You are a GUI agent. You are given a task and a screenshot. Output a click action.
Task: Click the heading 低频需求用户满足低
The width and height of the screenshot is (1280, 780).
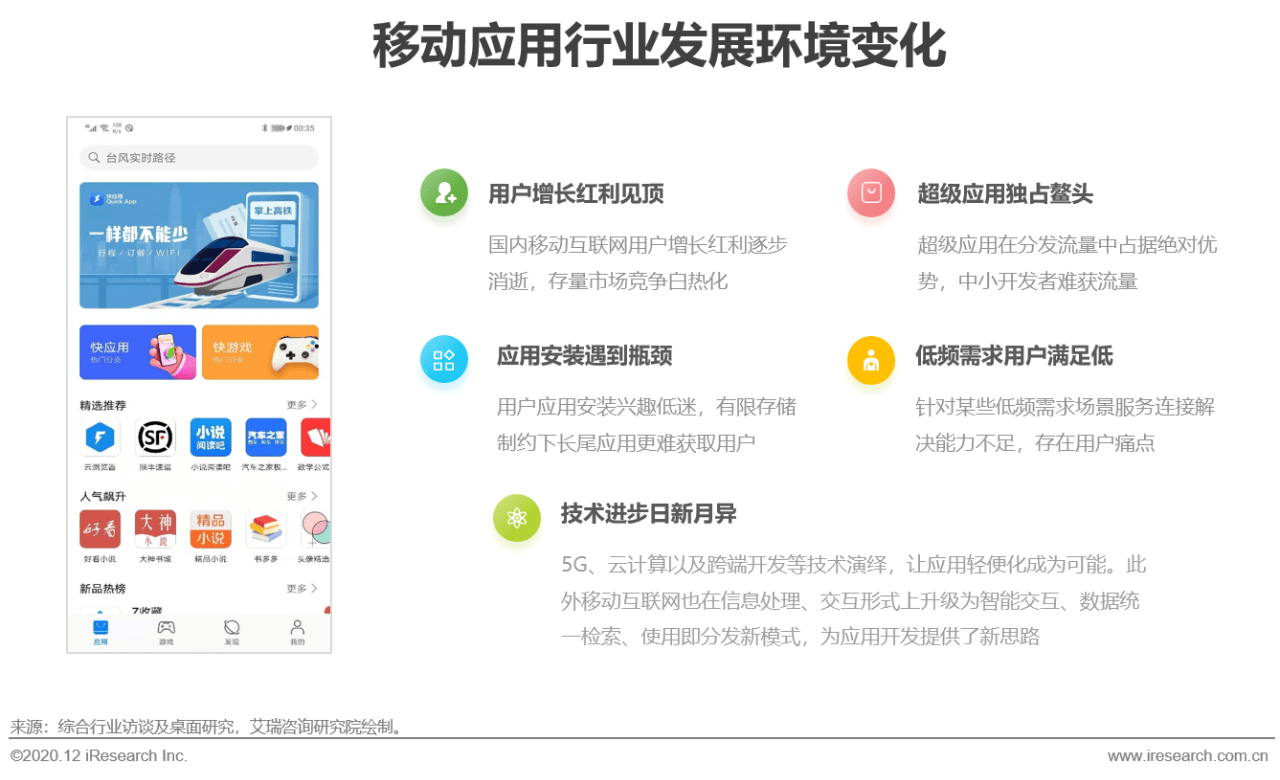coord(1014,356)
